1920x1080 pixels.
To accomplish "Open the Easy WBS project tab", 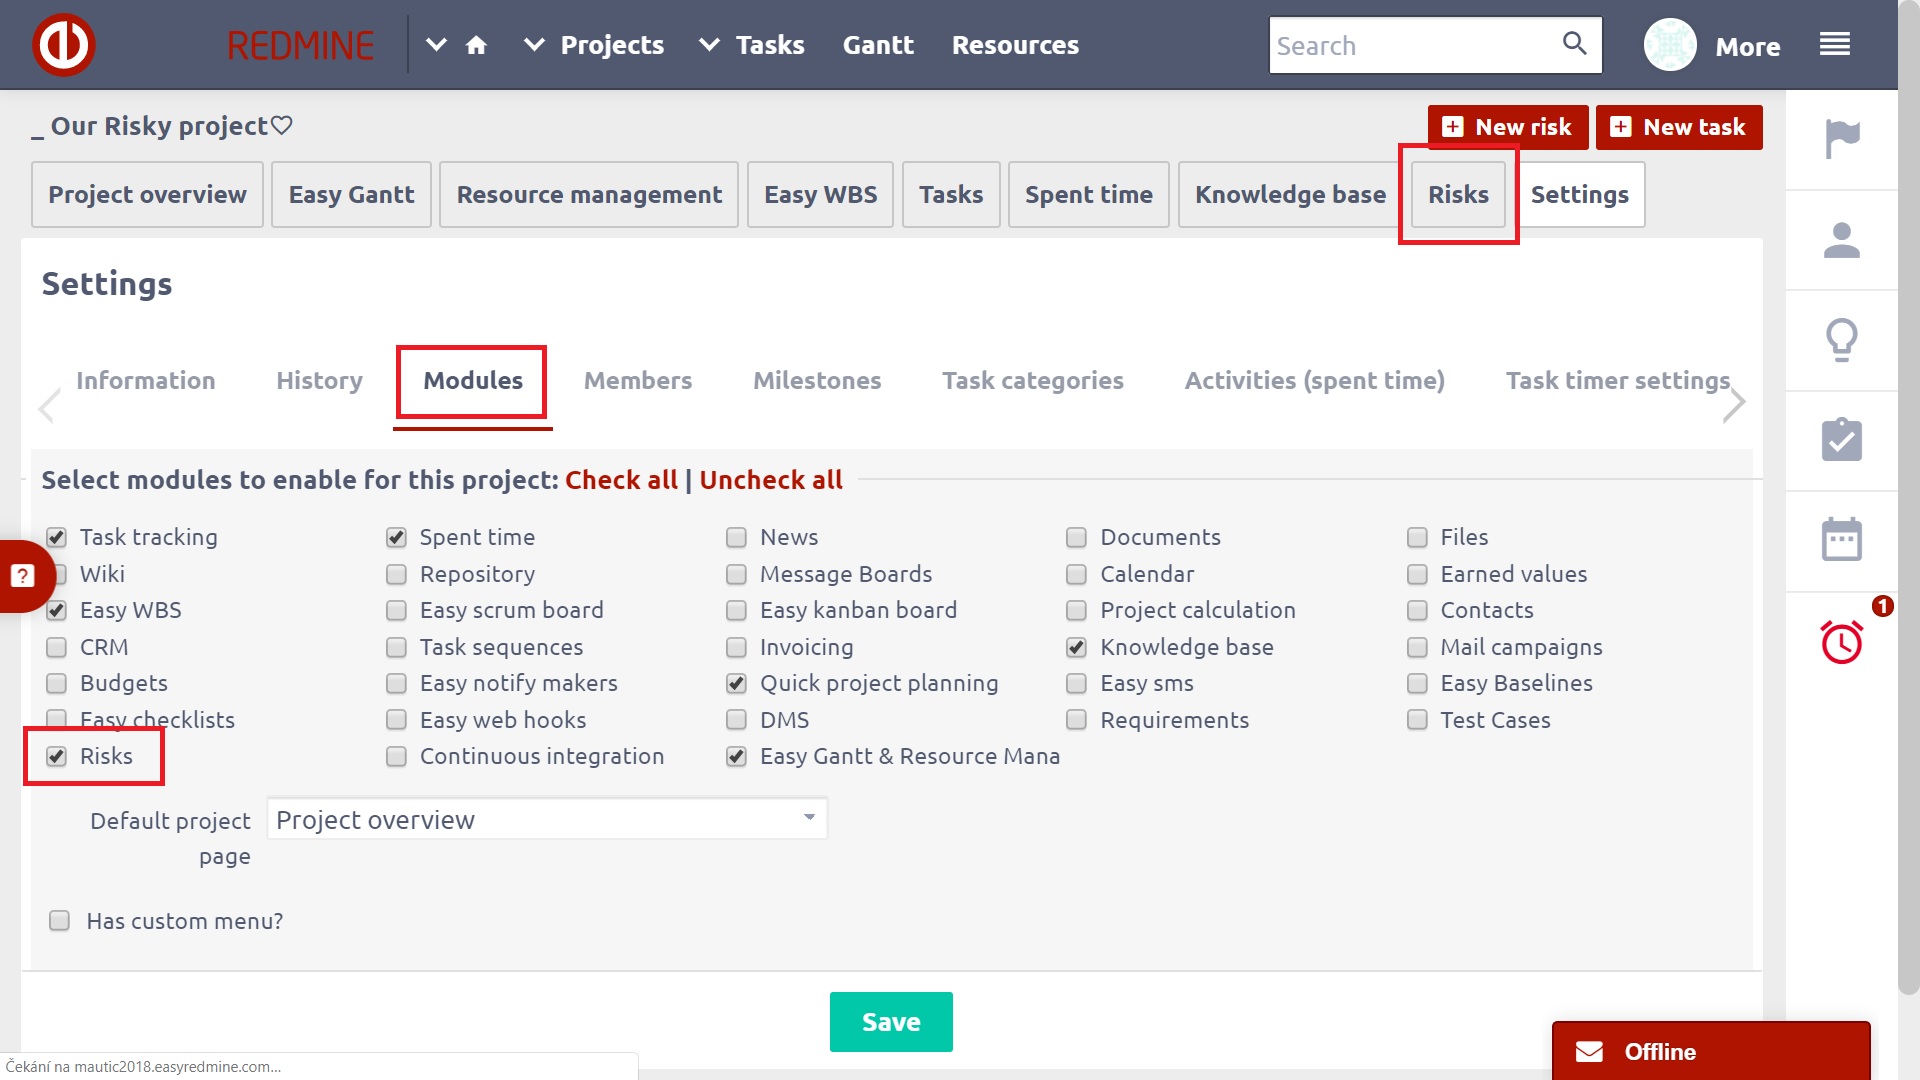I will [x=820, y=195].
